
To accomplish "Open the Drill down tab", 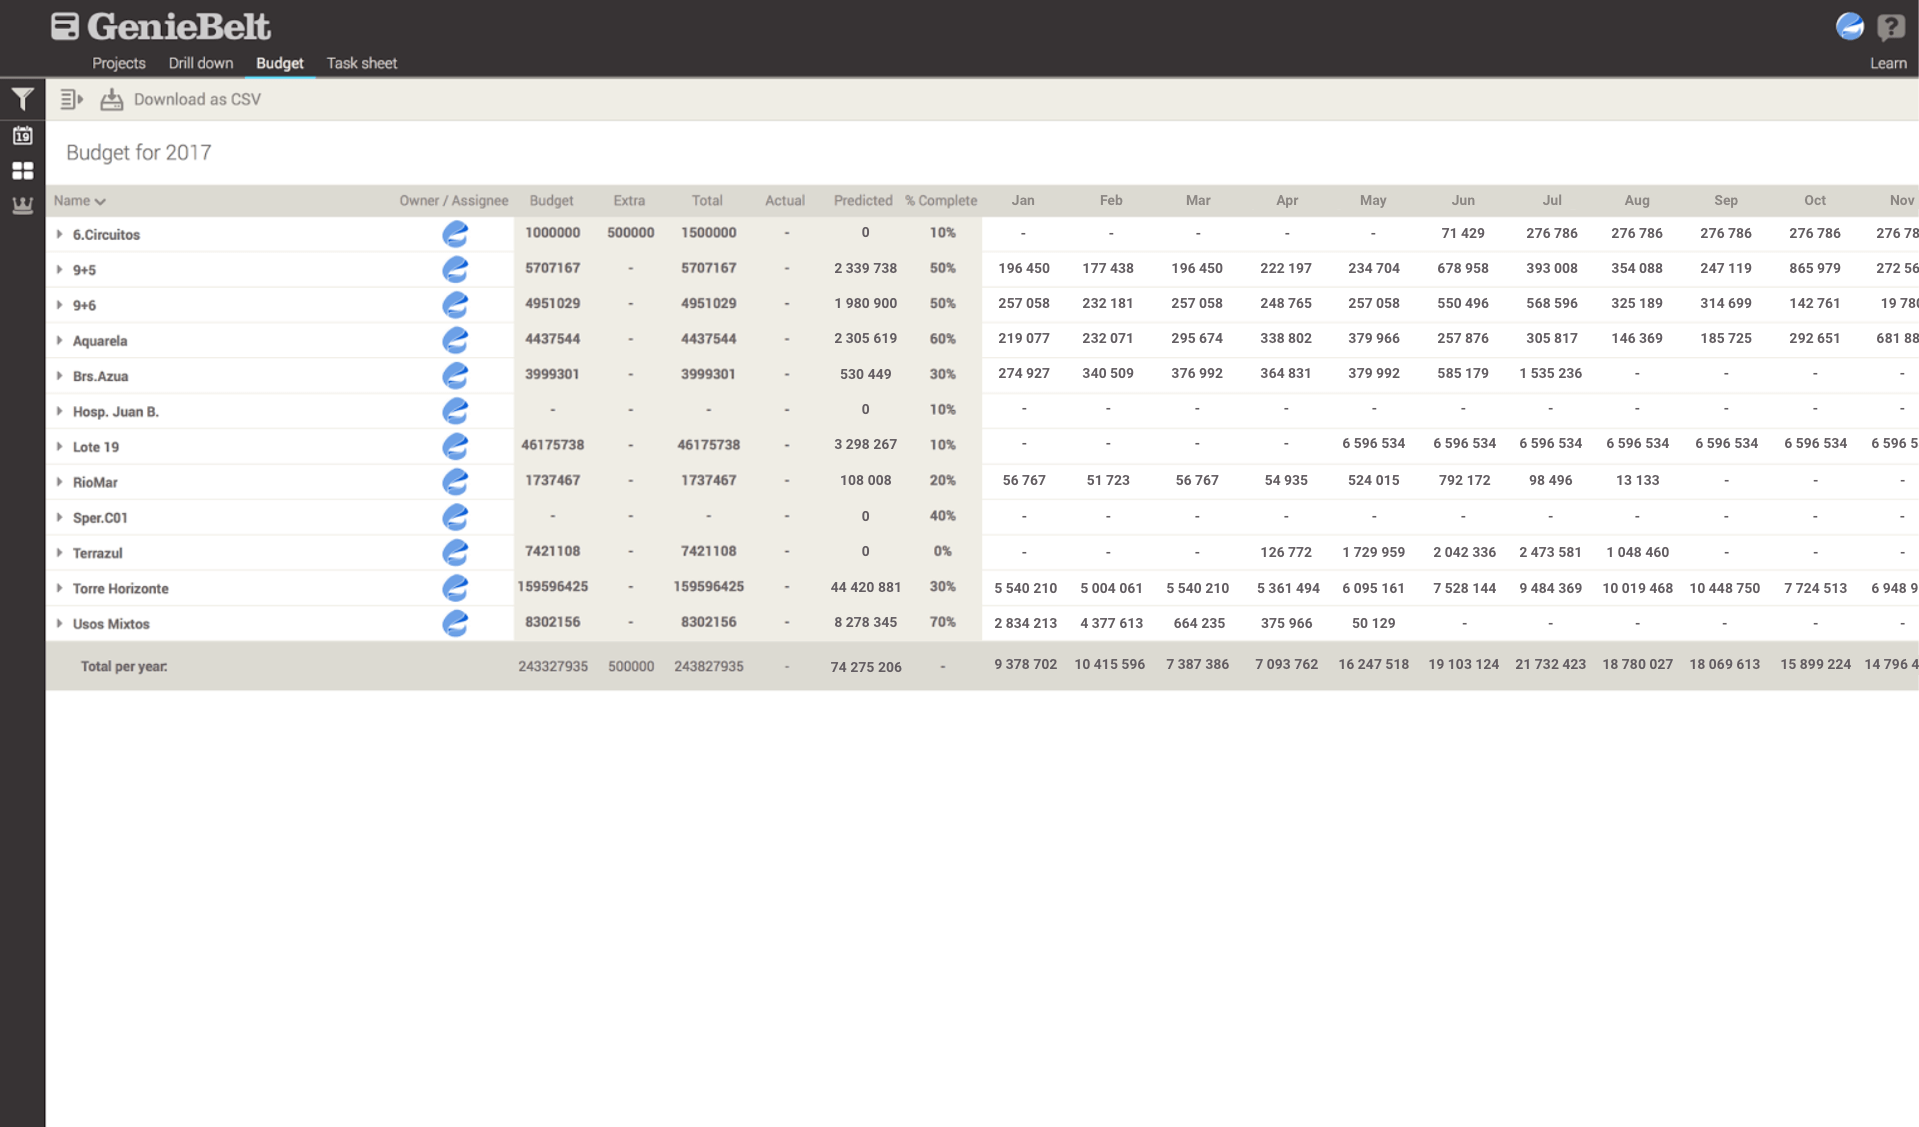I will click(201, 63).
